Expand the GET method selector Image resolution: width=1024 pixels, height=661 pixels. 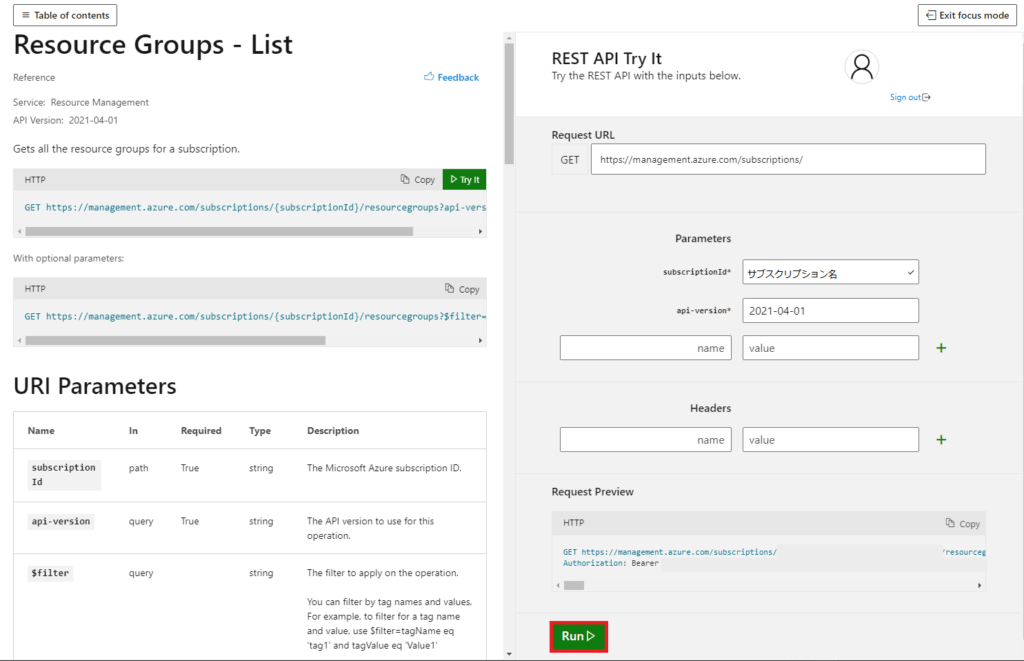570,158
